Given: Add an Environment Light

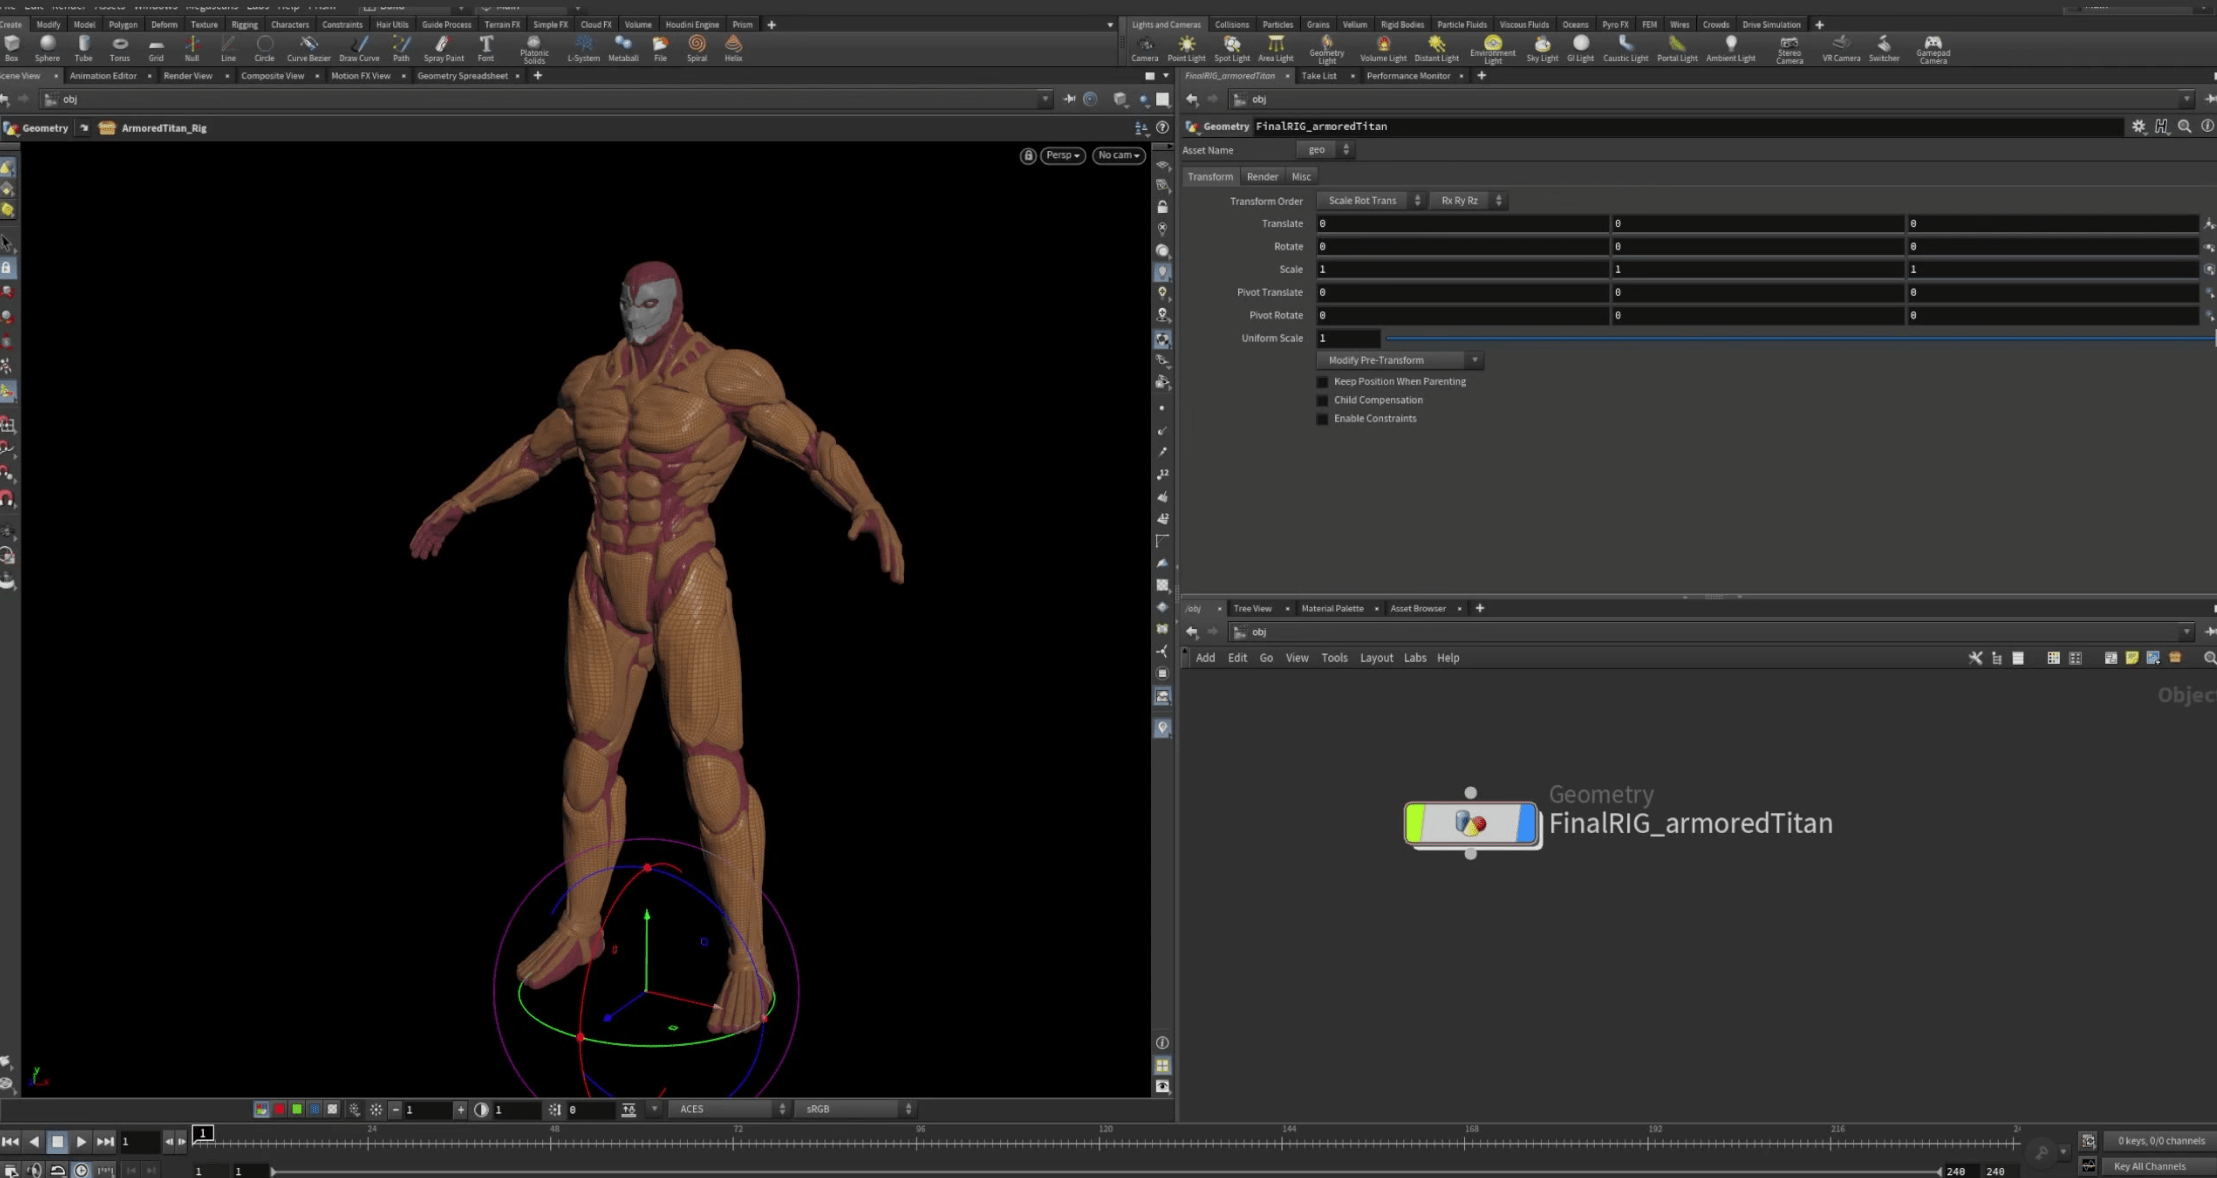Looking at the screenshot, I should [1493, 49].
